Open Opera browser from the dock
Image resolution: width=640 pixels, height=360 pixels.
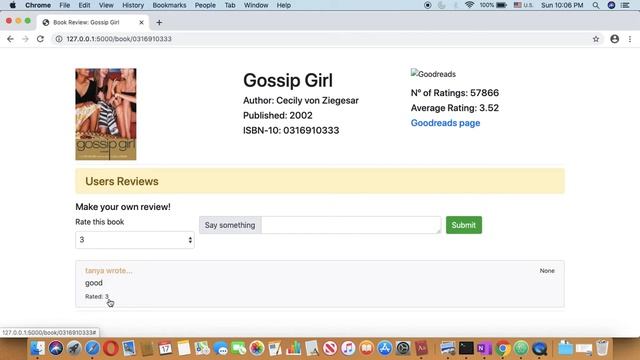coord(111,348)
